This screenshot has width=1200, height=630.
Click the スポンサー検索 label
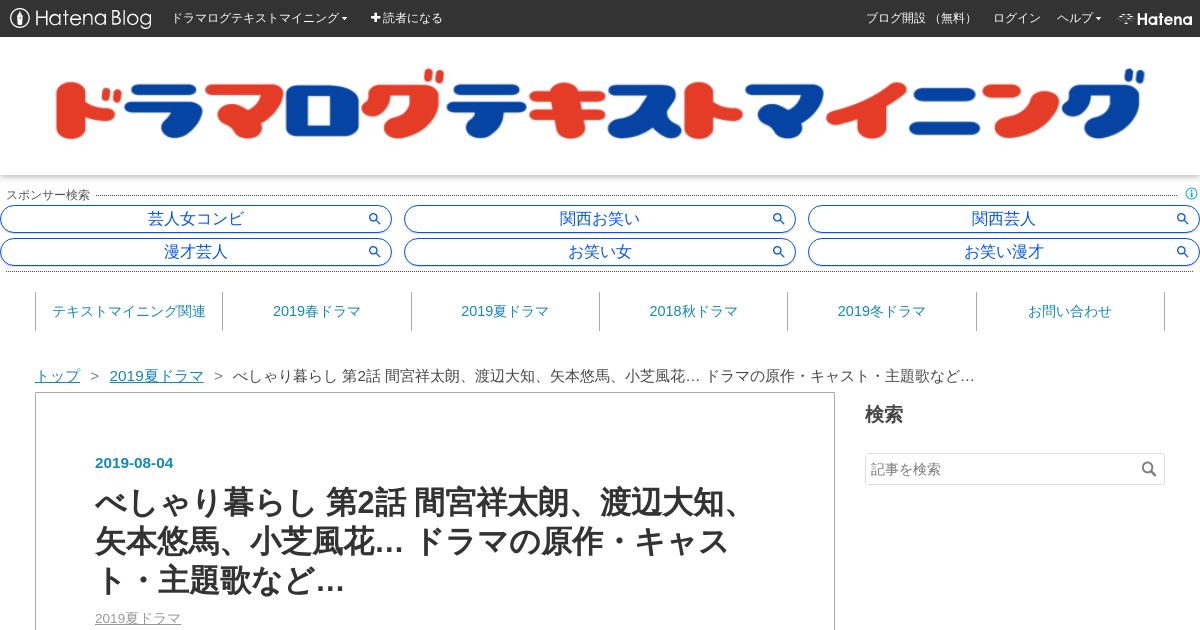click(48, 195)
